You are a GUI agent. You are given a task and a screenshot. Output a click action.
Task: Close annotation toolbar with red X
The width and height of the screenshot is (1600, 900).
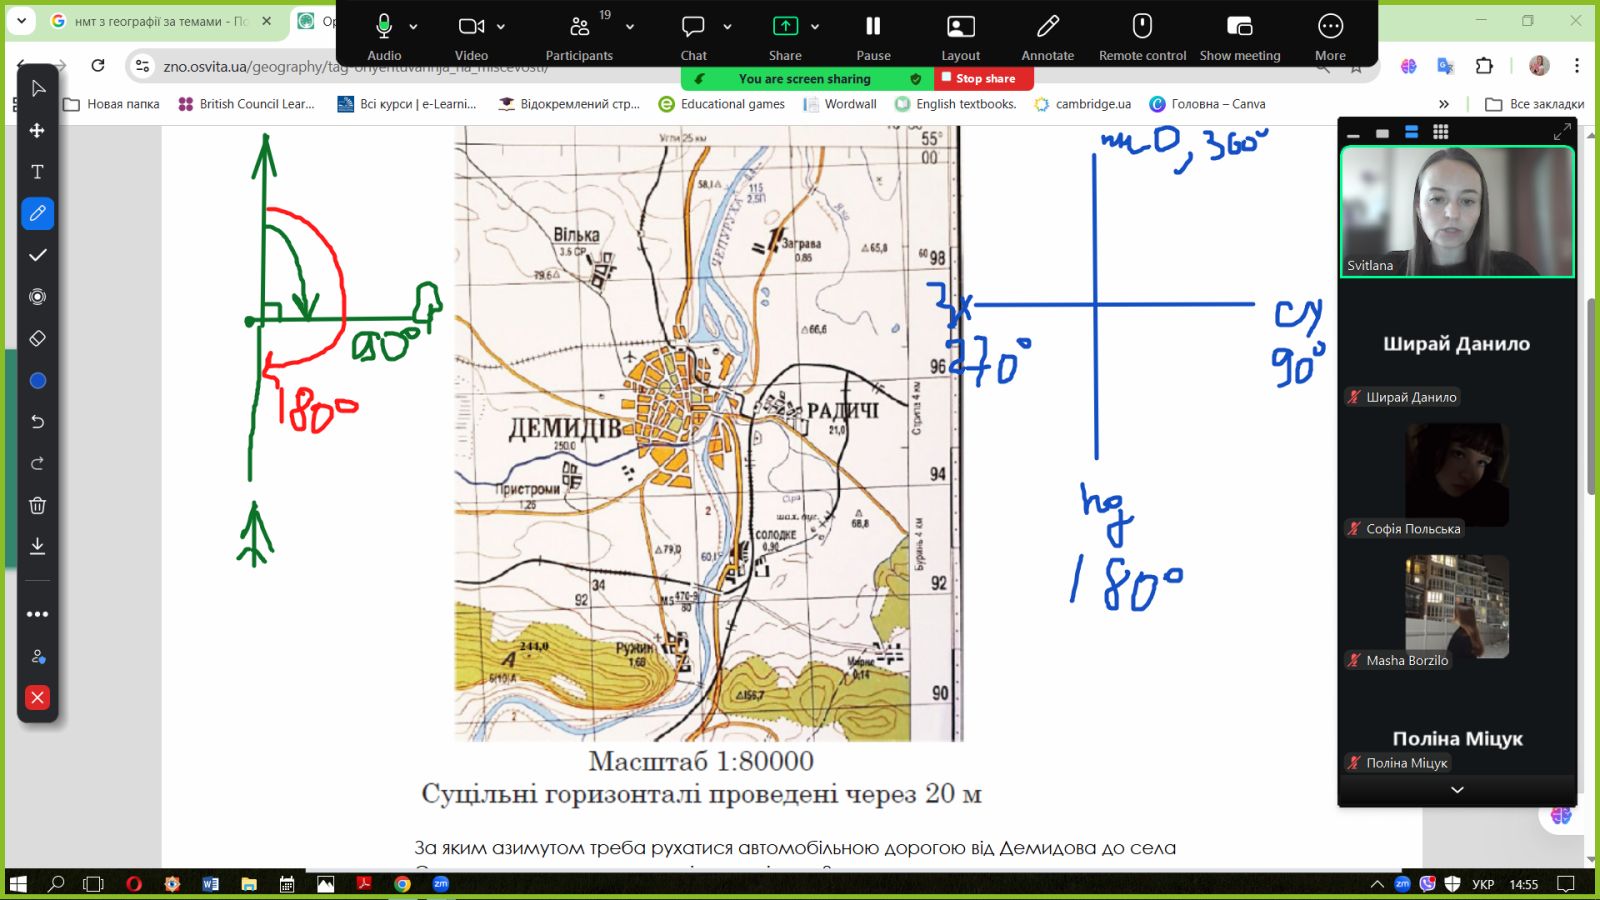pyautogui.click(x=37, y=697)
